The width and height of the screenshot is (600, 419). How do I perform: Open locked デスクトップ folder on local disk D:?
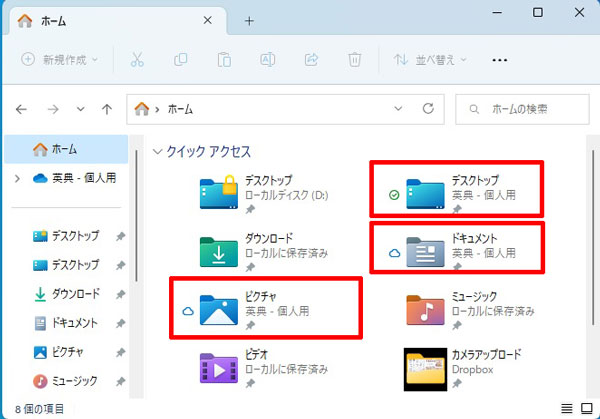[264, 194]
